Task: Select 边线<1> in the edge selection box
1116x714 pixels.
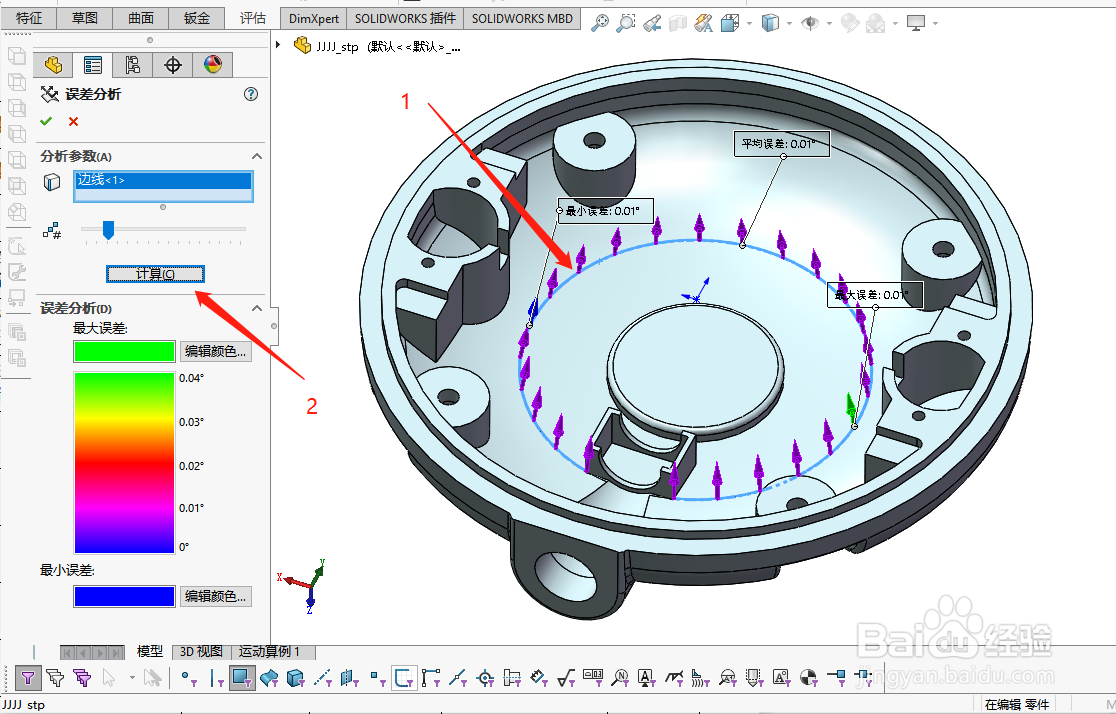Action: point(163,180)
